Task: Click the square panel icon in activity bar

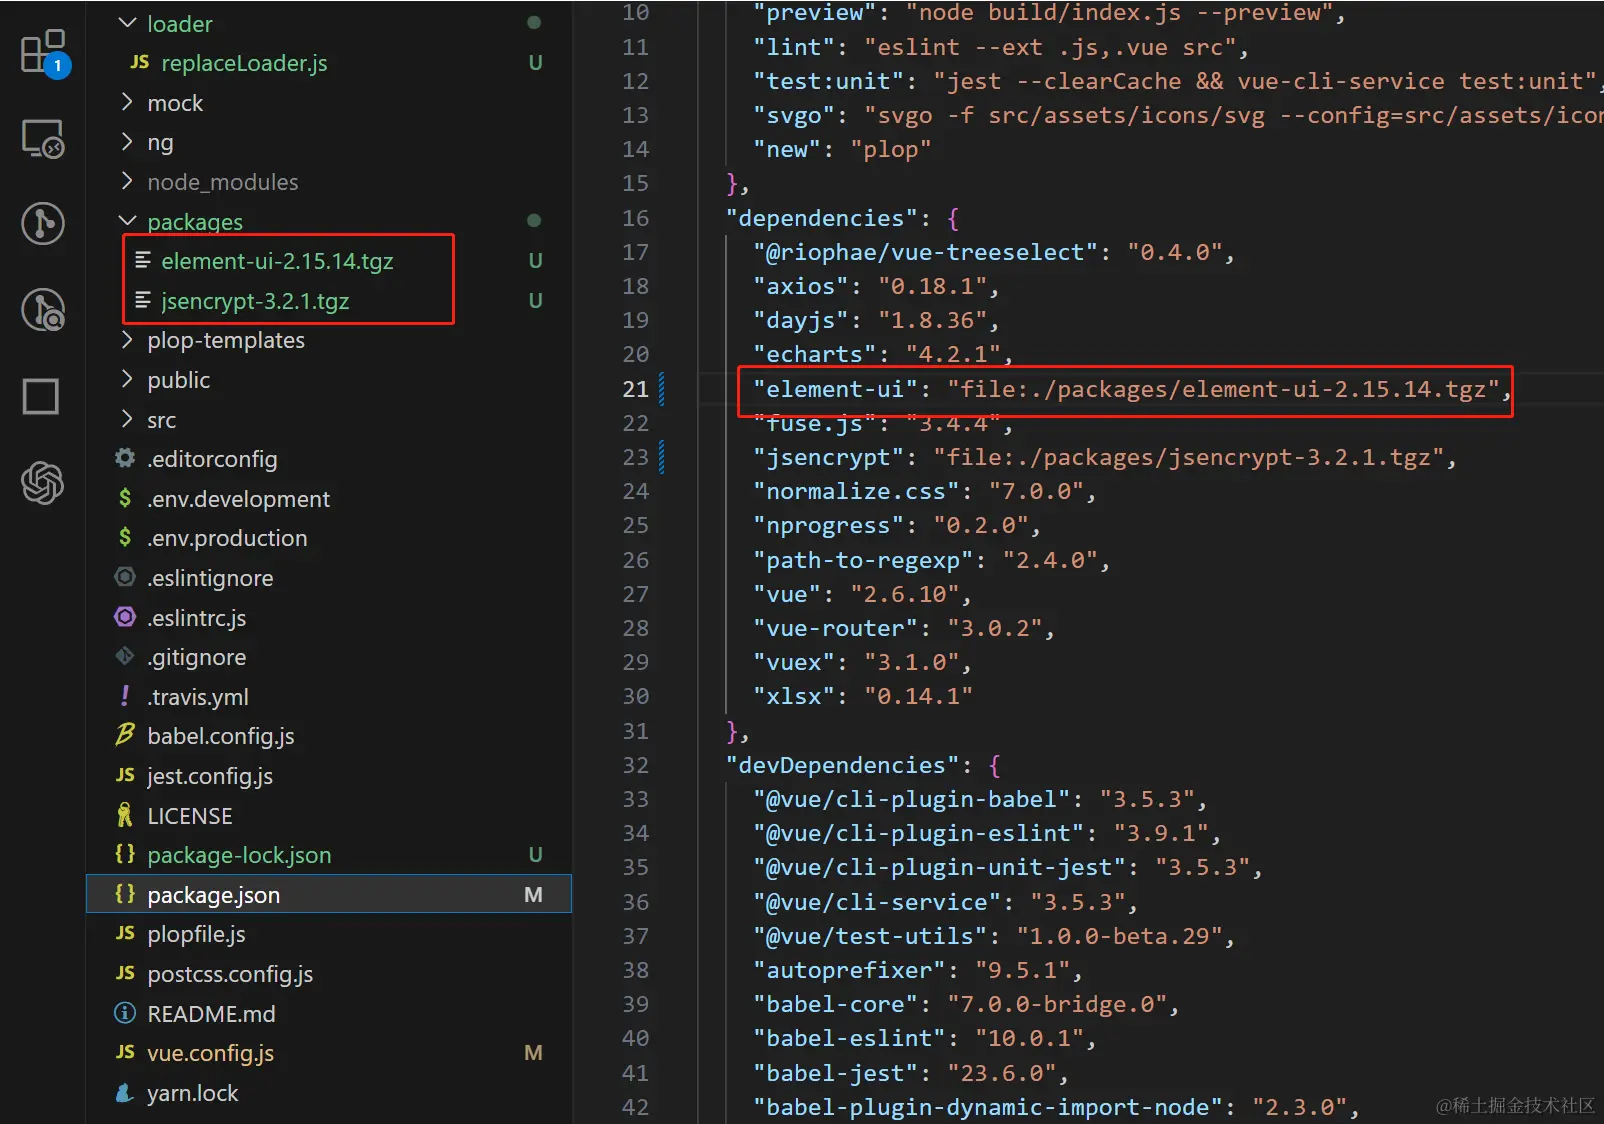Action: [41, 396]
